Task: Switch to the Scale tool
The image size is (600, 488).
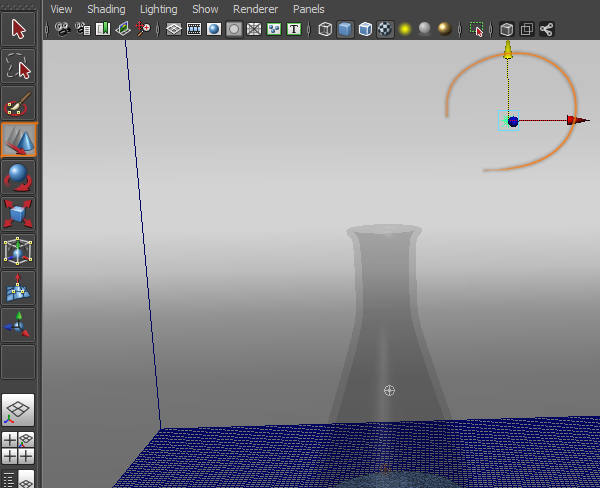Action: (19, 215)
